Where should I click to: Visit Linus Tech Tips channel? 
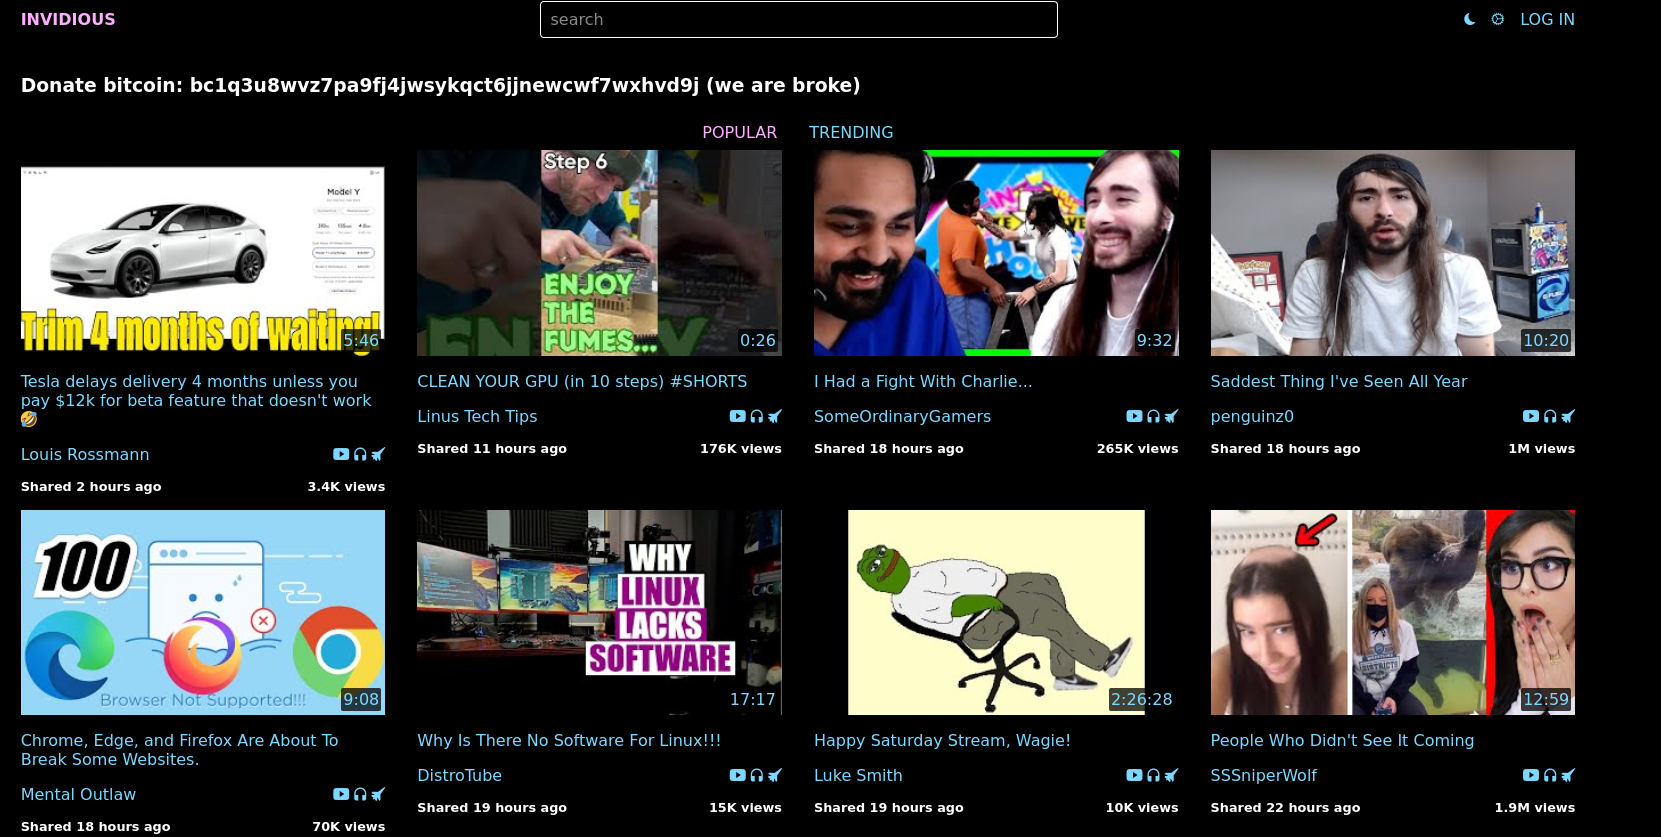477,416
